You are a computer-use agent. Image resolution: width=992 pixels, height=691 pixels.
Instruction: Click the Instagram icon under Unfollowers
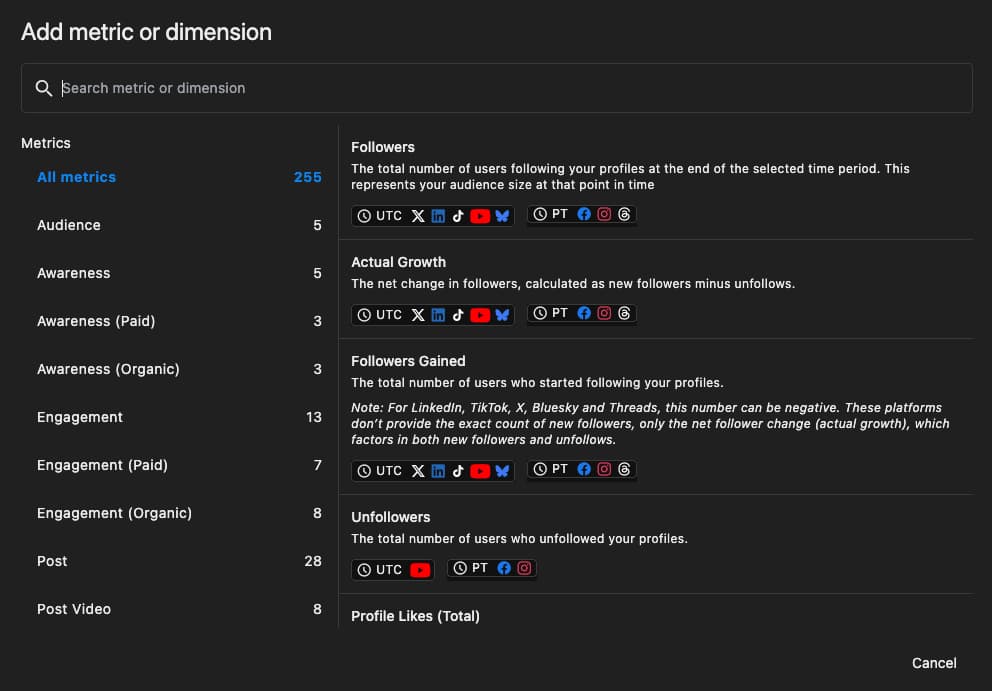point(524,568)
